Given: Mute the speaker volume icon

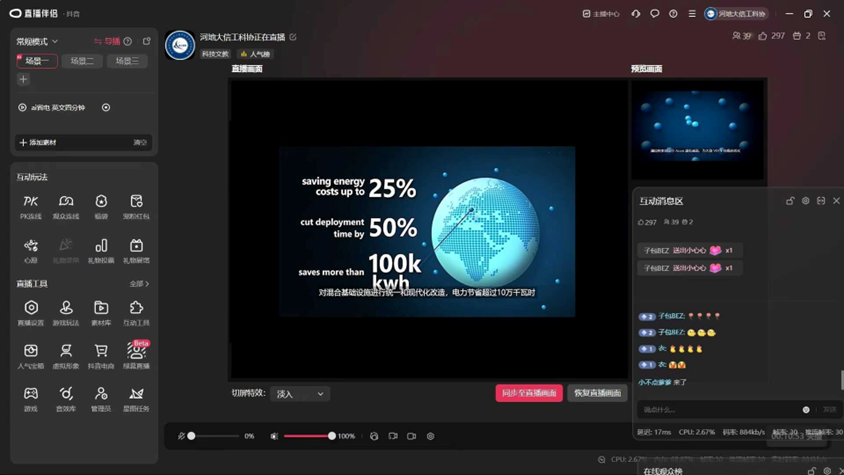Looking at the screenshot, I should coord(274,436).
